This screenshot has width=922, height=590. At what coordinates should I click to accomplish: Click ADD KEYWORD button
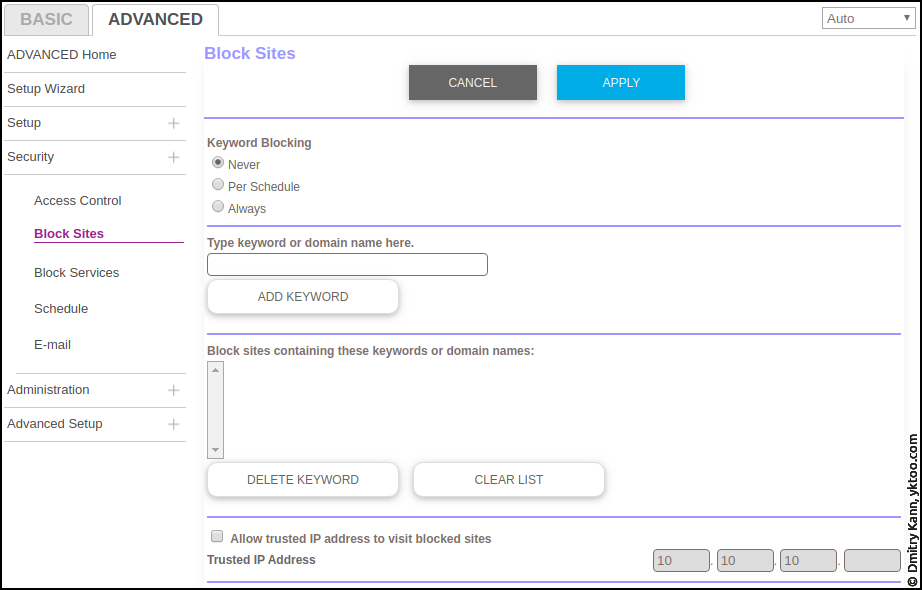303,297
